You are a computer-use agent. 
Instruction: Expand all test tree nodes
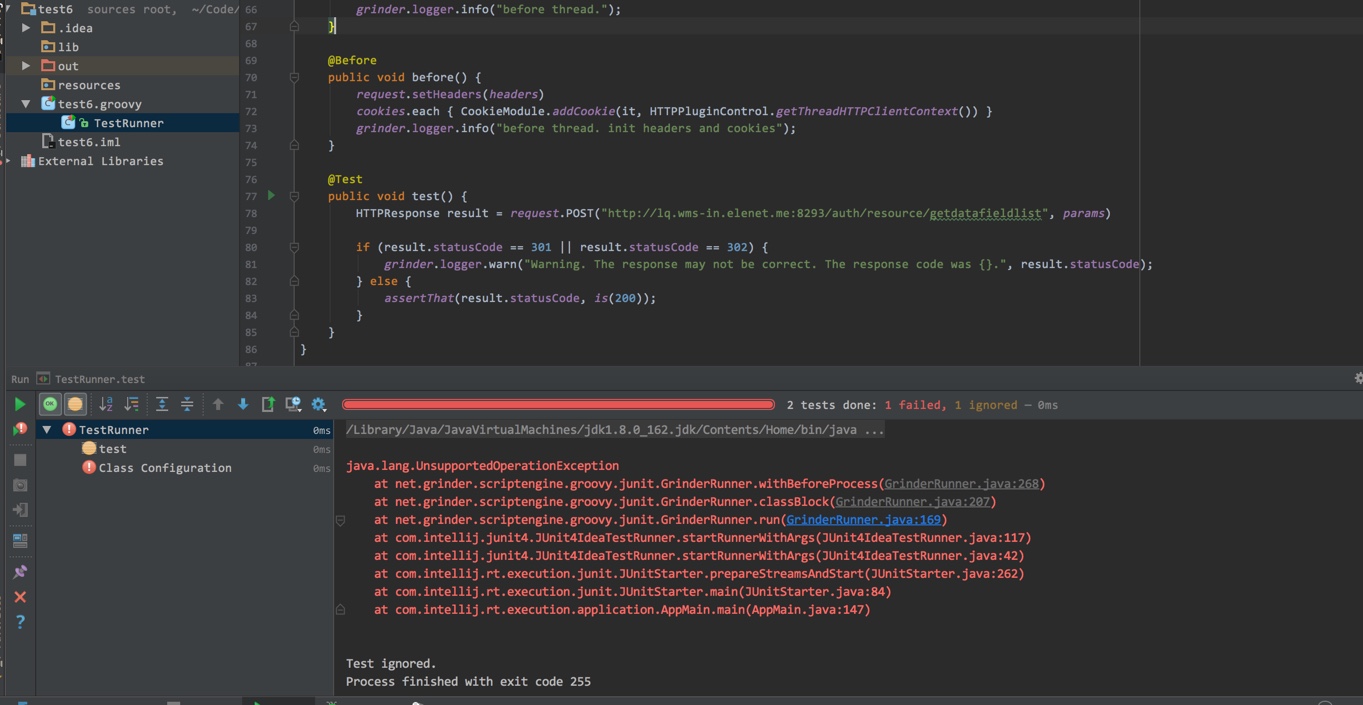click(x=162, y=404)
